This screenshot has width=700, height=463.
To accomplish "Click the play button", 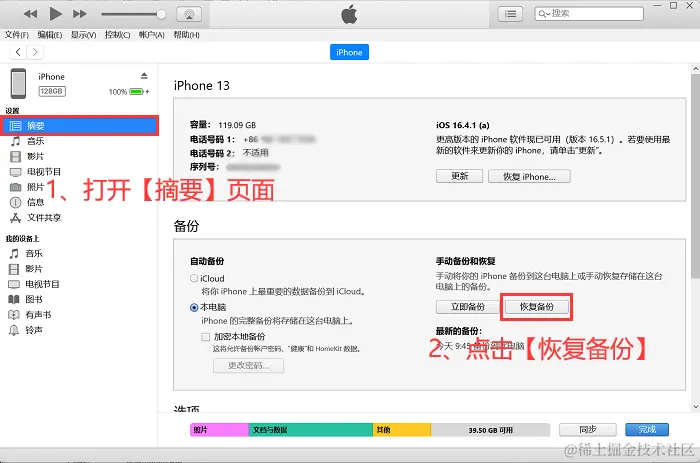I will tap(55, 14).
